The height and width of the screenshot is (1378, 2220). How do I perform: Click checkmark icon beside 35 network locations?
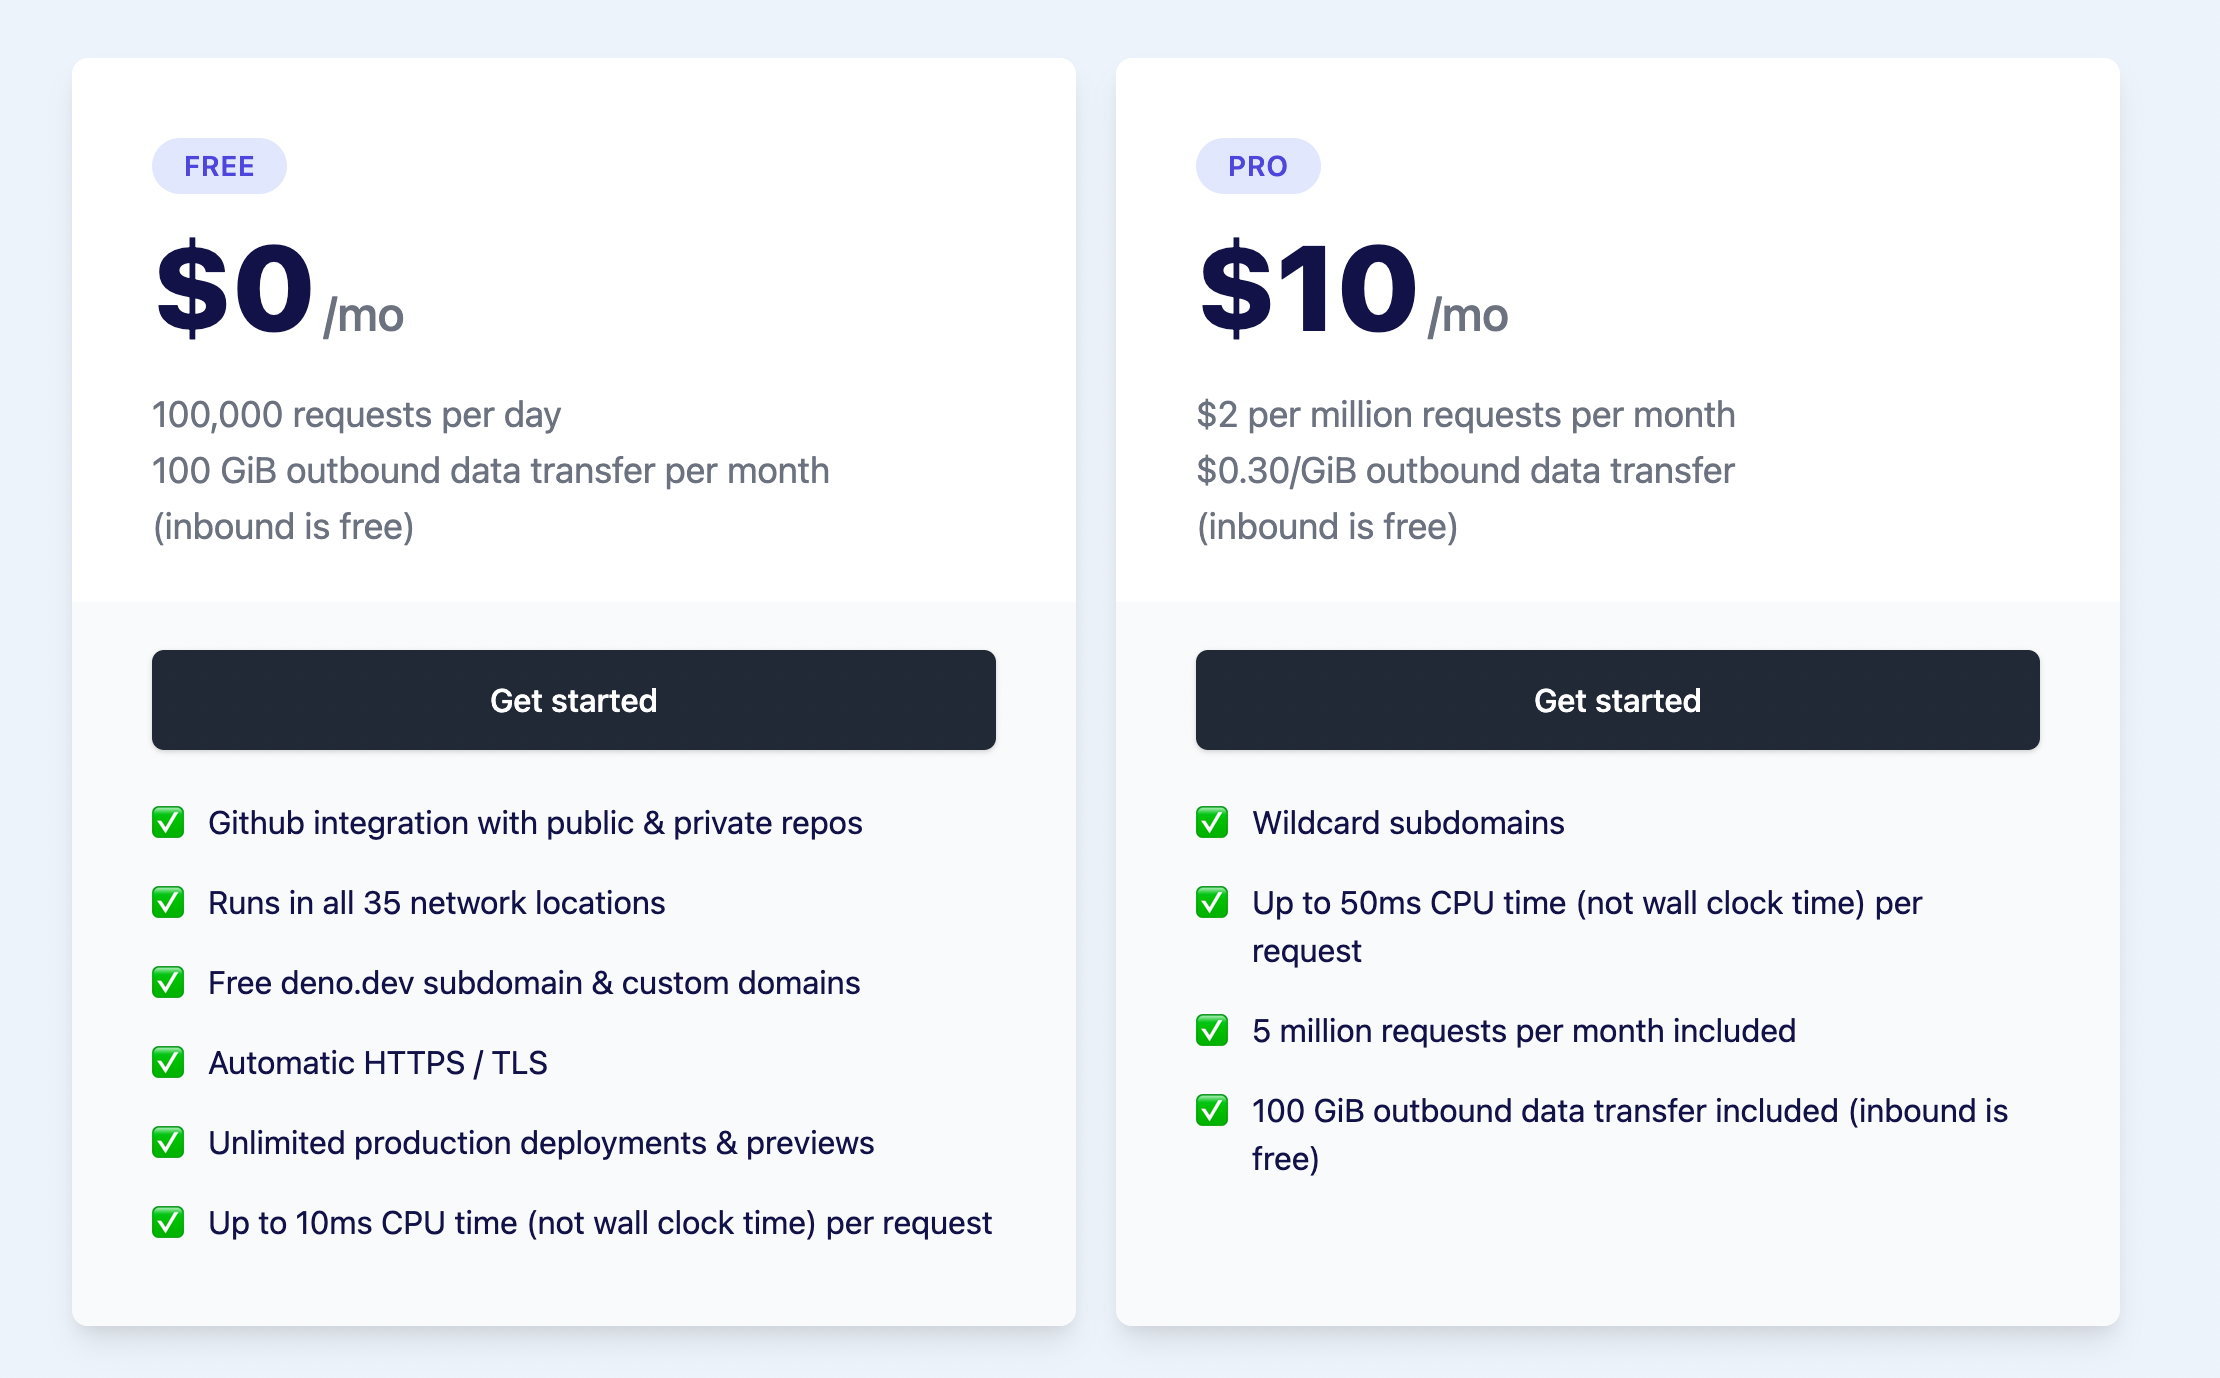[168, 902]
